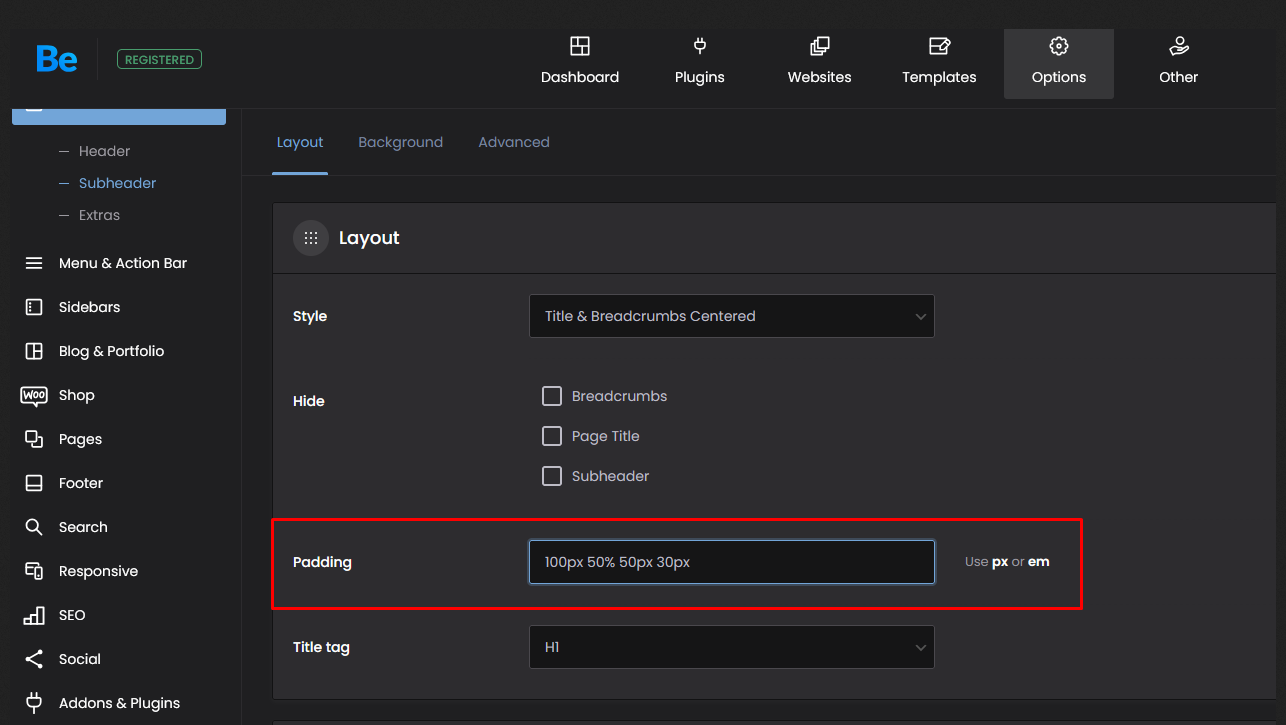
Task: Open the Extras submenu item
Action: point(99,215)
